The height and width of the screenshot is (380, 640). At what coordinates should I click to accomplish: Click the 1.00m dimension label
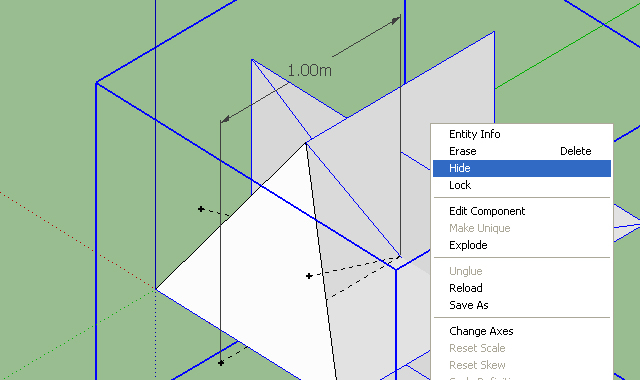click(x=309, y=71)
